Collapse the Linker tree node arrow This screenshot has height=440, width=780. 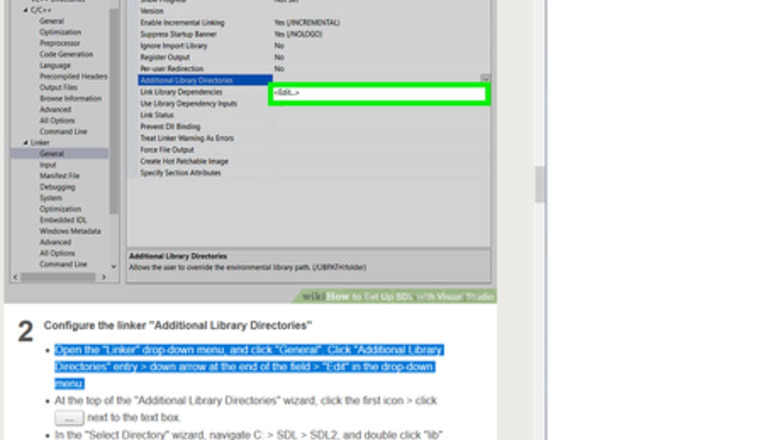(26, 142)
